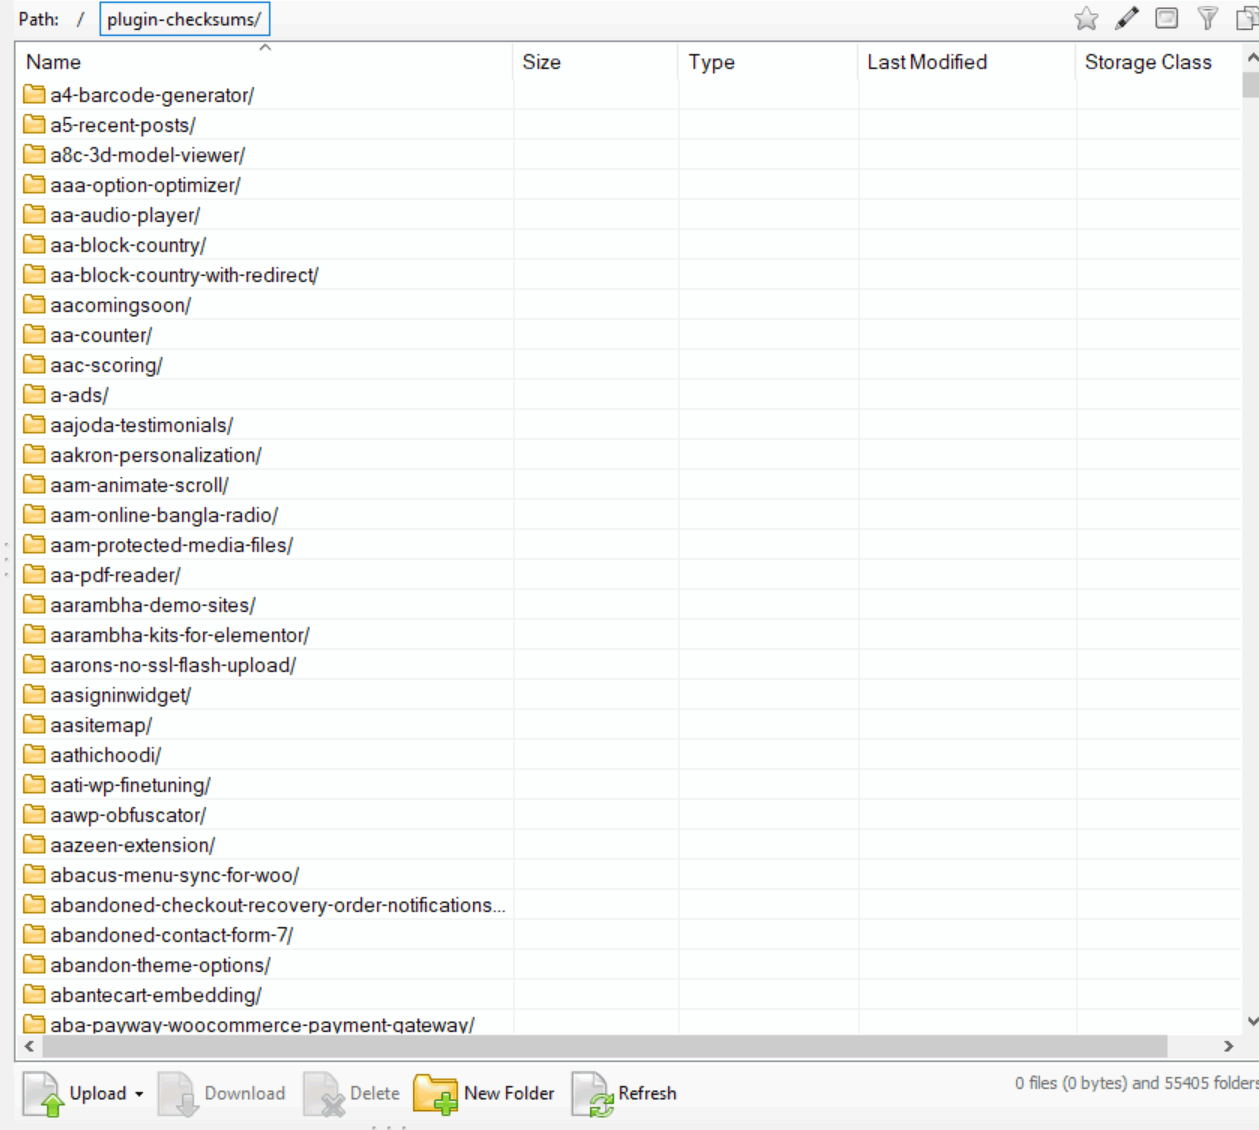Select the abantecart-embedding/ folder name
1259x1130 pixels.
[x=156, y=995]
